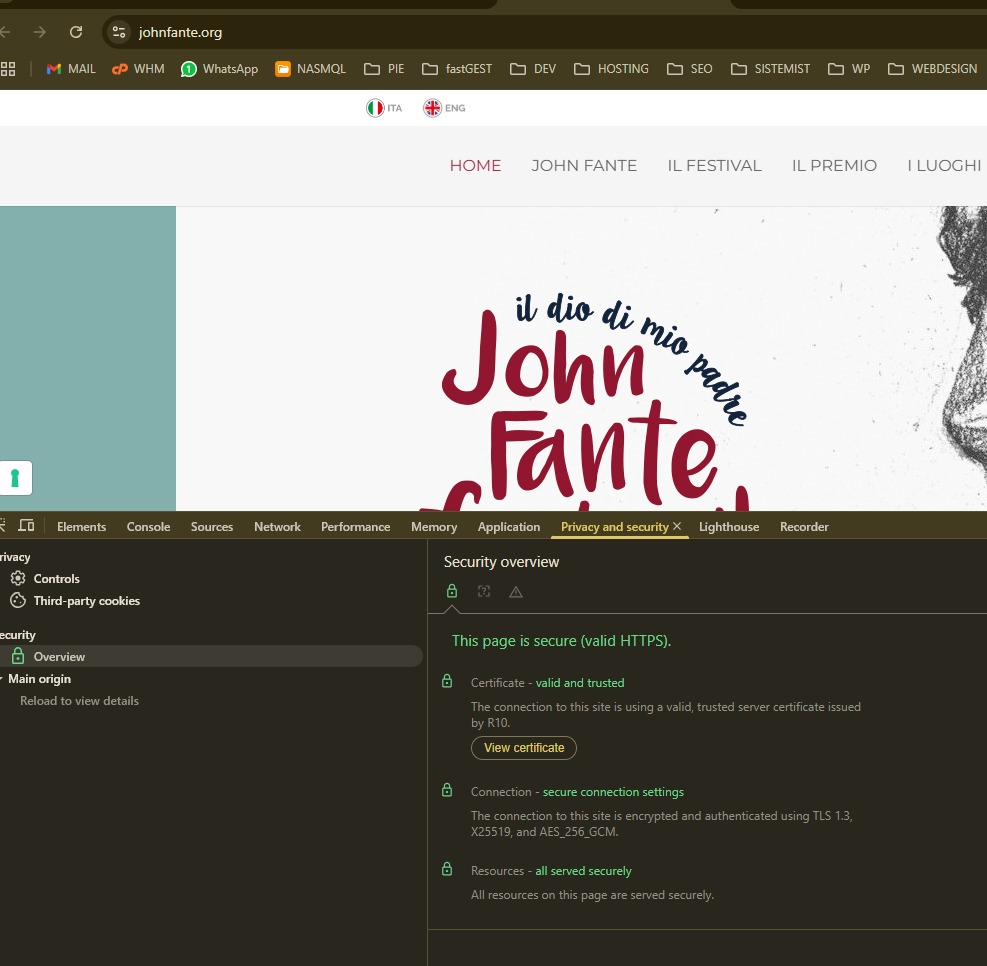Reload the page with the refresh icon
The width and height of the screenshot is (987, 966).
76,31
